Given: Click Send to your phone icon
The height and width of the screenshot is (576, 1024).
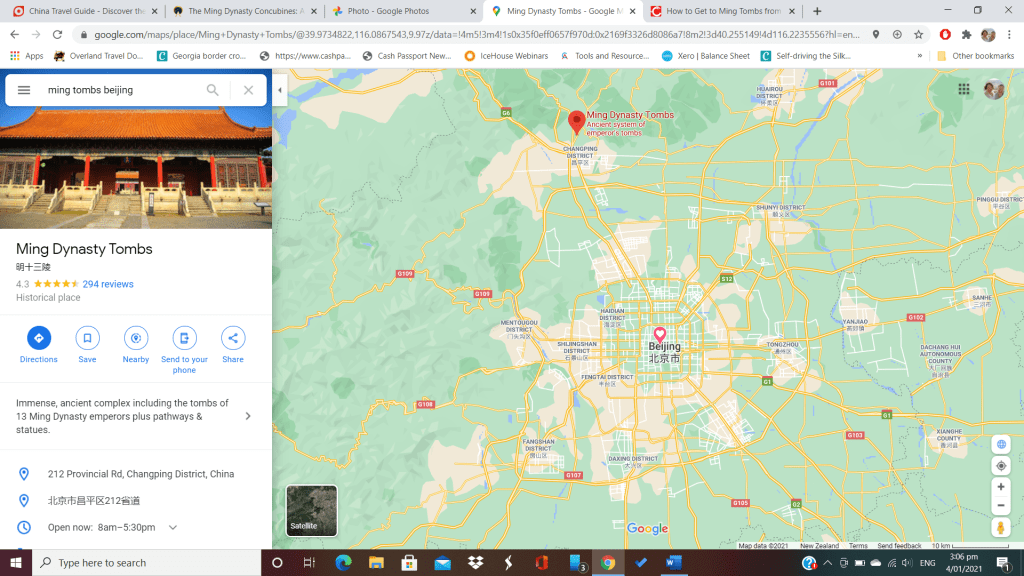Looking at the screenshot, I should 184,338.
